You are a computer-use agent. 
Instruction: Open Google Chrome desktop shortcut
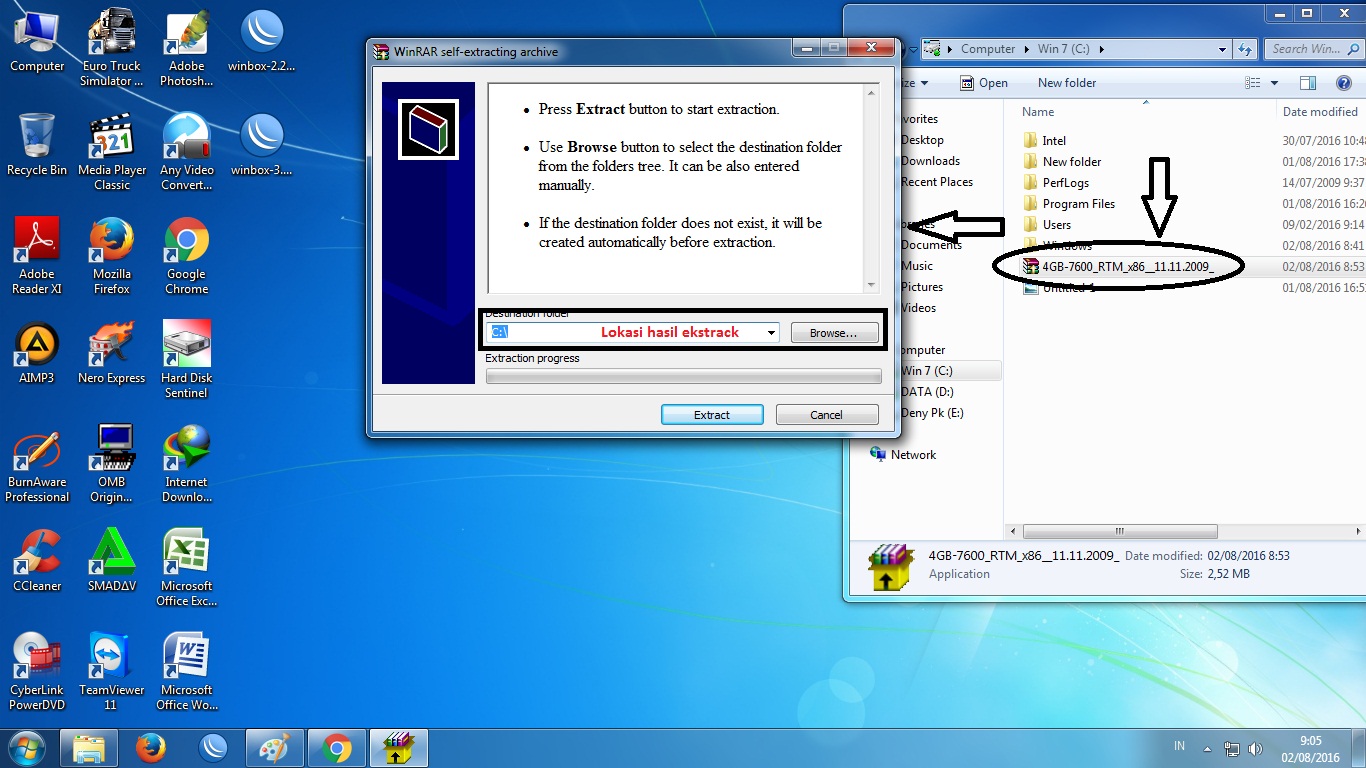tap(187, 255)
